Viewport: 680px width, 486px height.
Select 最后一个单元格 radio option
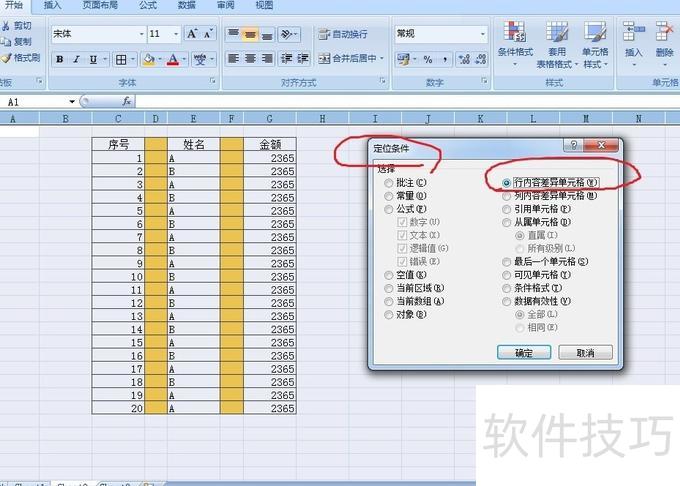[x=507, y=262]
